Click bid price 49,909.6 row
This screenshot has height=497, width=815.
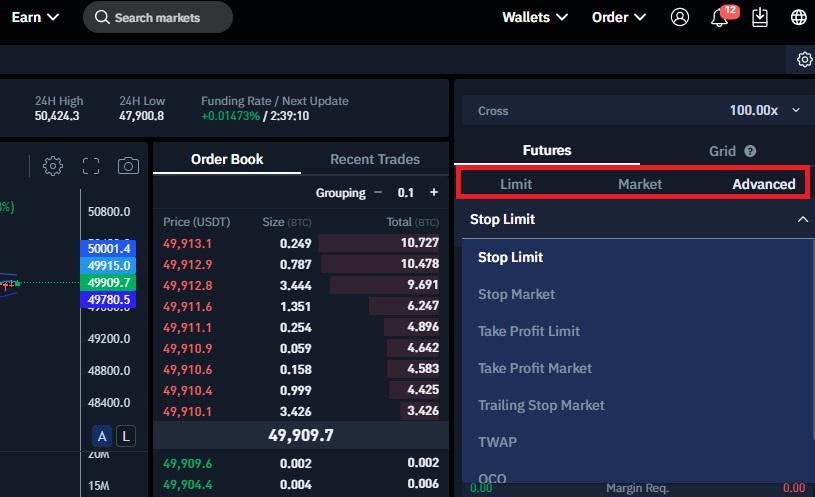(301, 463)
